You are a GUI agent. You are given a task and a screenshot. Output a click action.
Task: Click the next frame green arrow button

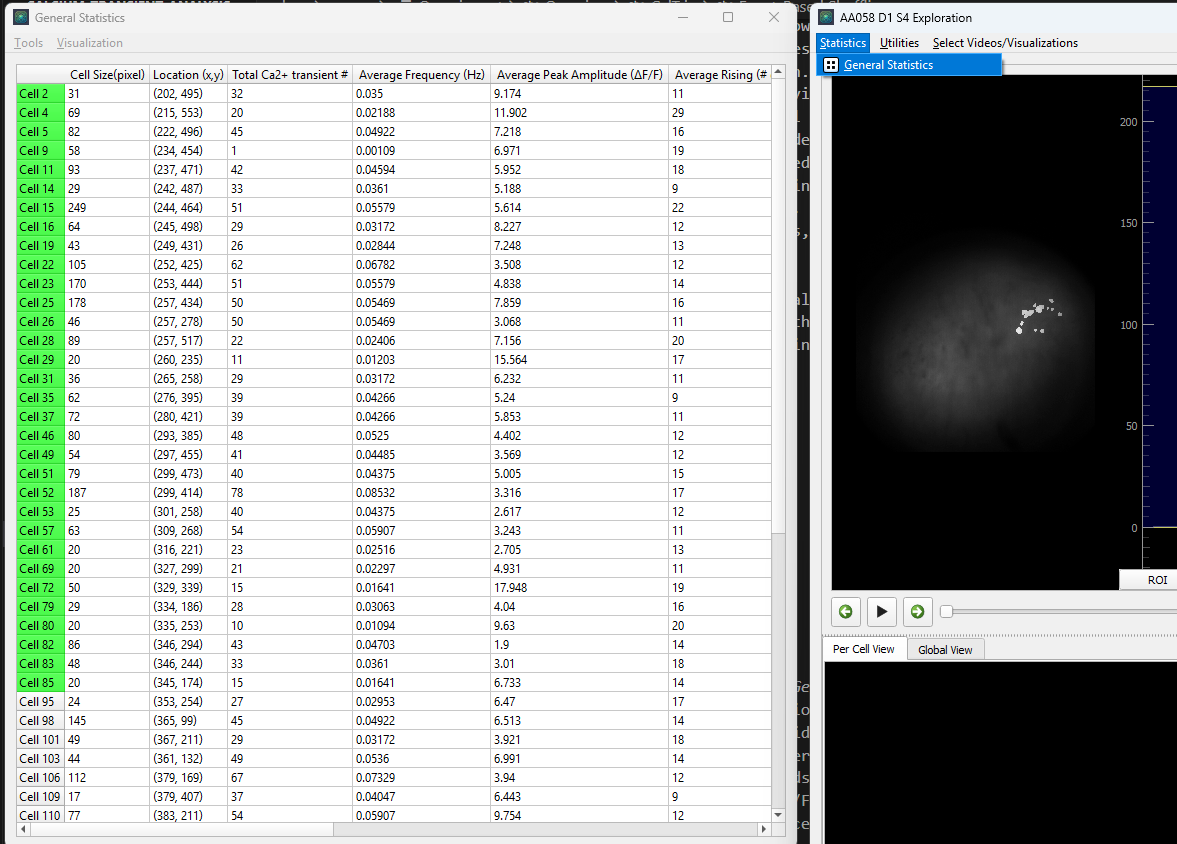(917, 611)
